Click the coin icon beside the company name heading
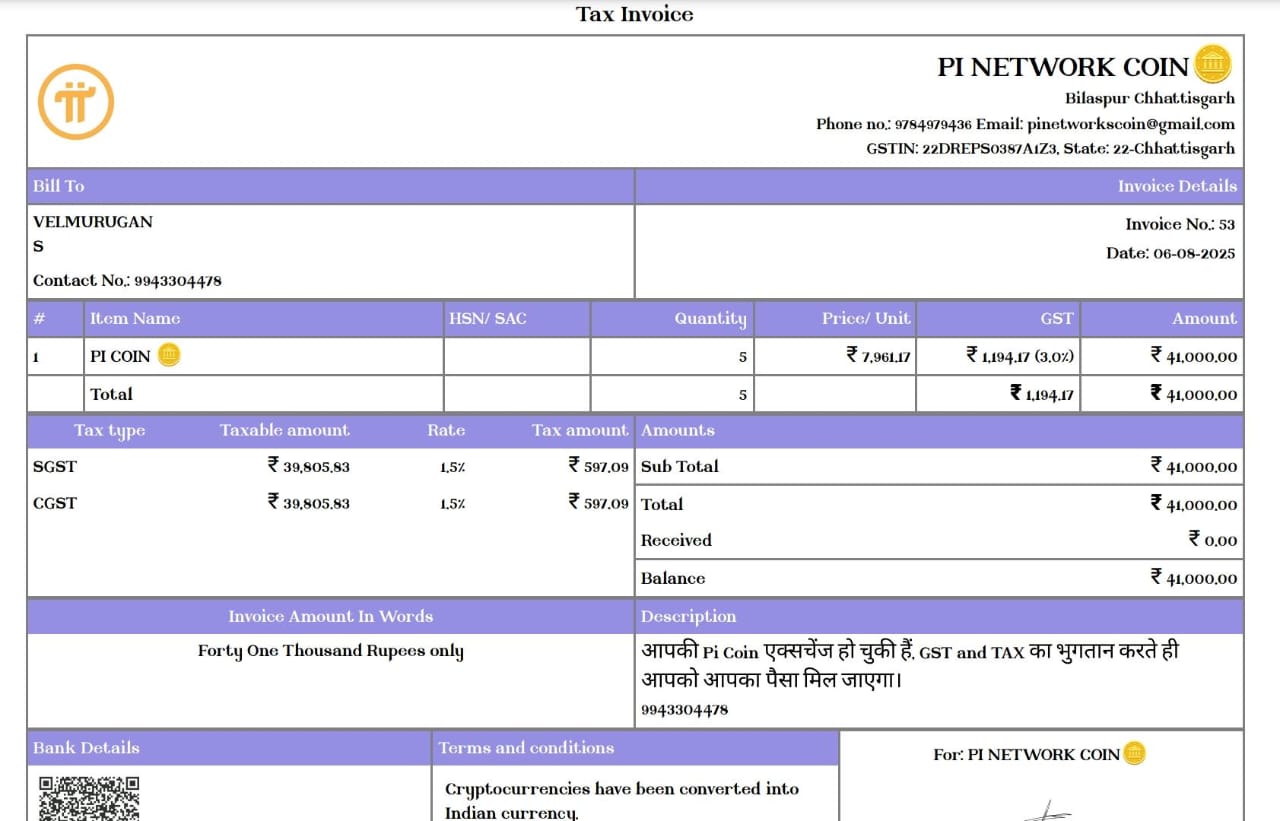The width and height of the screenshot is (1280, 821). [x=1213, y=64]
